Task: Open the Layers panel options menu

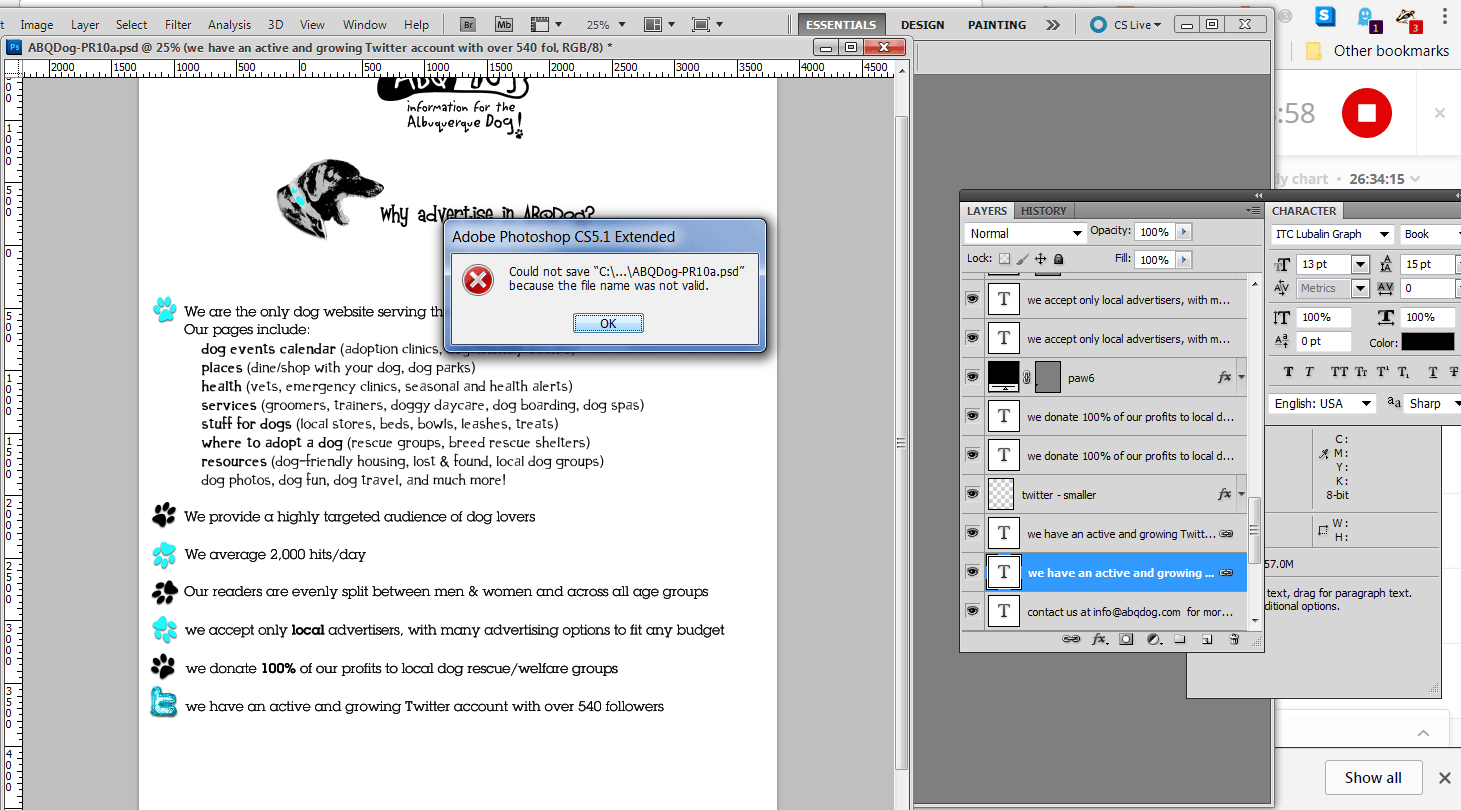Action: pyautogui.click(x=1254, y=211)
